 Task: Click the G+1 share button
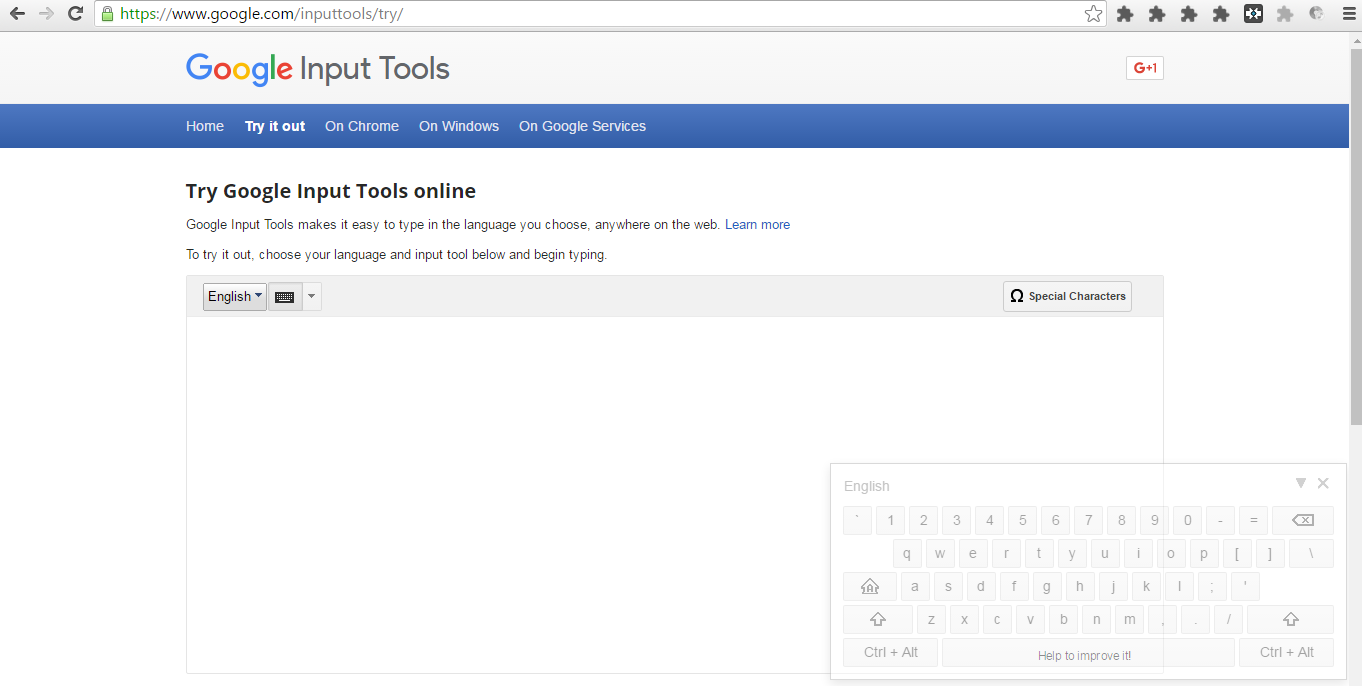click(1144, 67)
